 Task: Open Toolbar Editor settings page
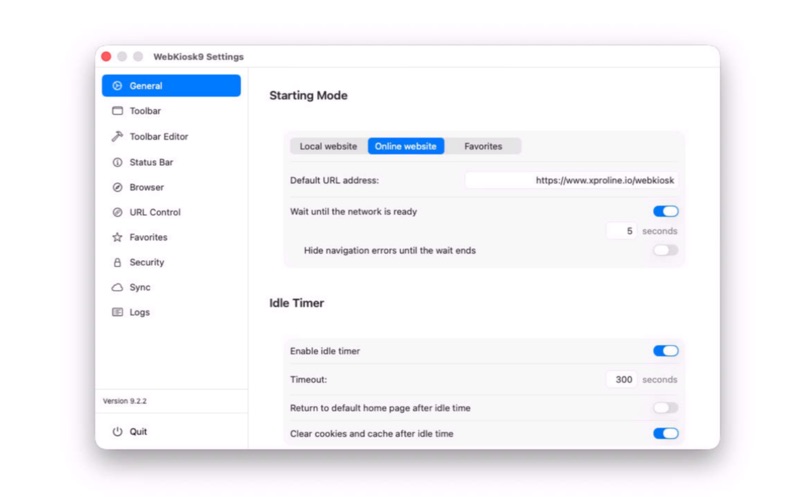pyautogui.click(x=171, y=136)
